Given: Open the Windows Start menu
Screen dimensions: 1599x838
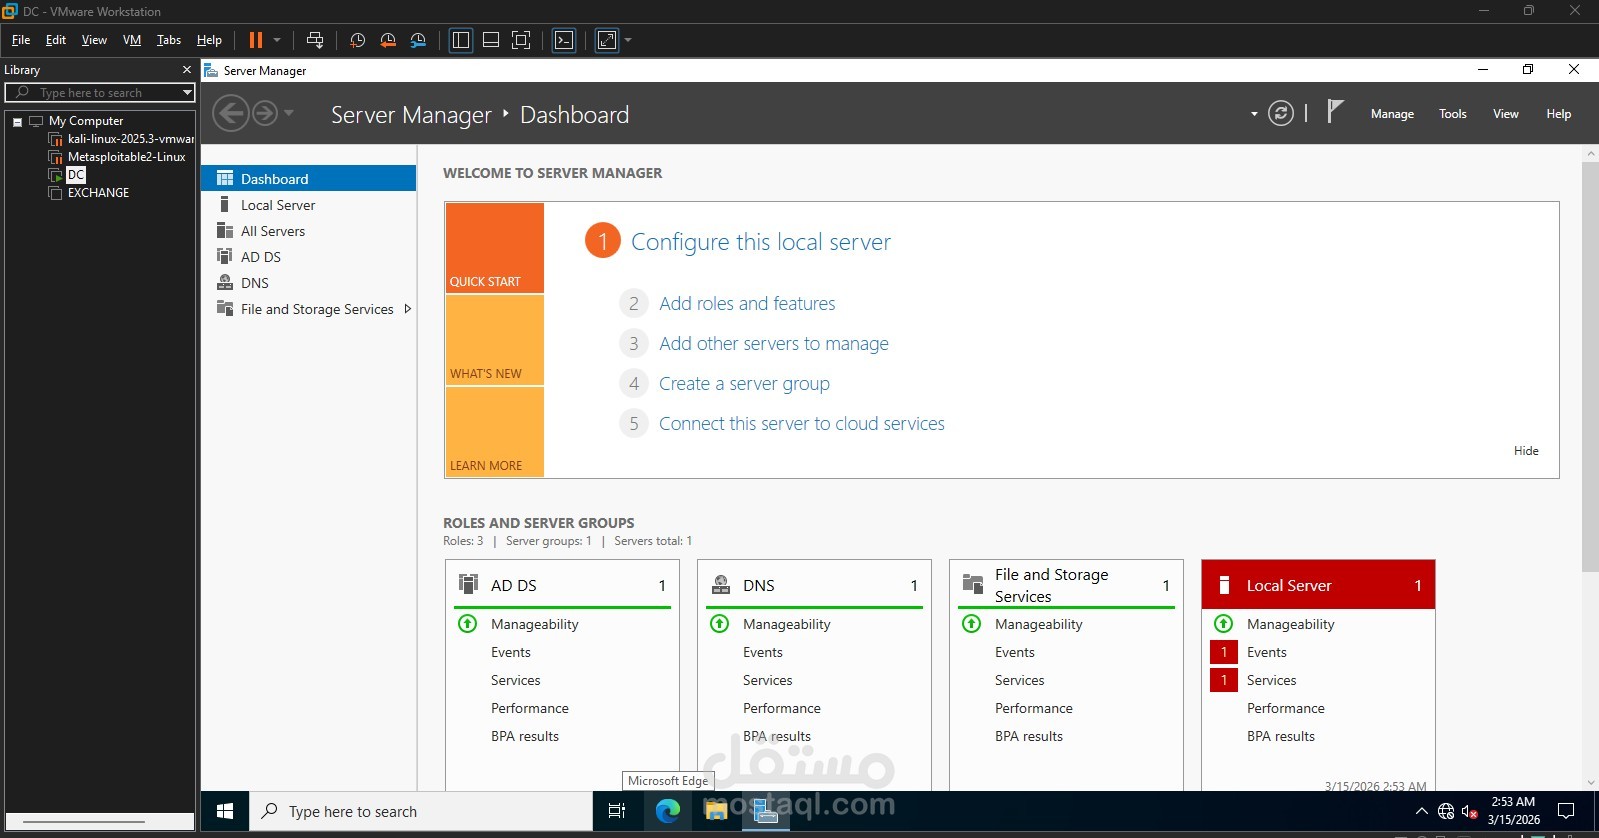Looking at the screenshot, I should point(225,811).
